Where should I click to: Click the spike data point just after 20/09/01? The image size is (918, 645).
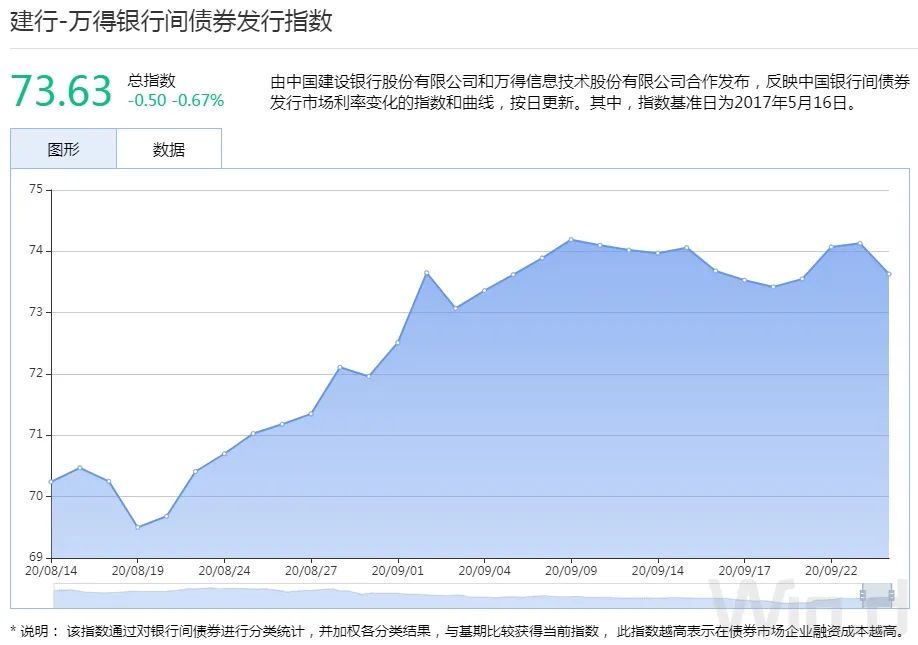point(427,272)
